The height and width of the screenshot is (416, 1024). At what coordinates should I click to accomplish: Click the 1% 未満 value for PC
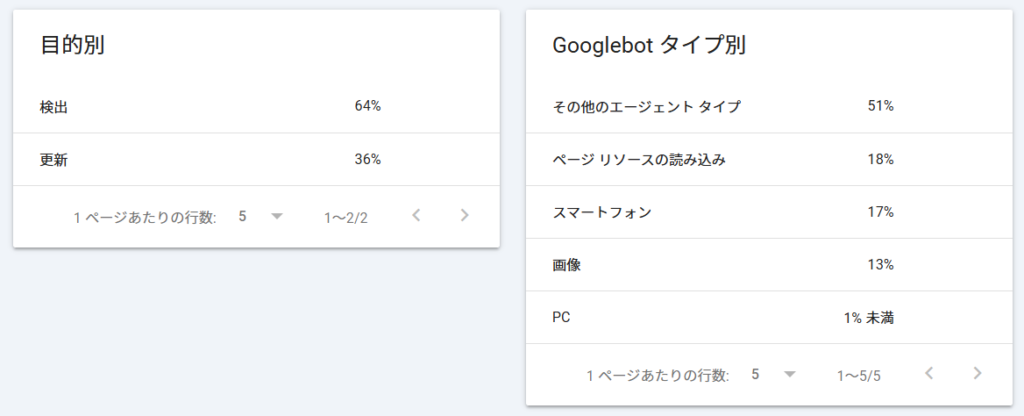(868, 318)
